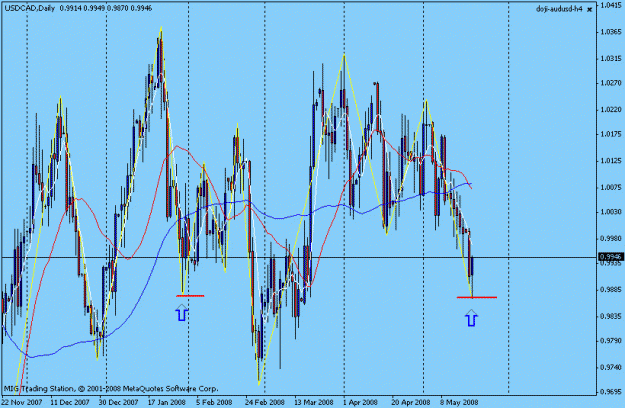Click the 20 Apr 2008 date label

tap(411, 402)
